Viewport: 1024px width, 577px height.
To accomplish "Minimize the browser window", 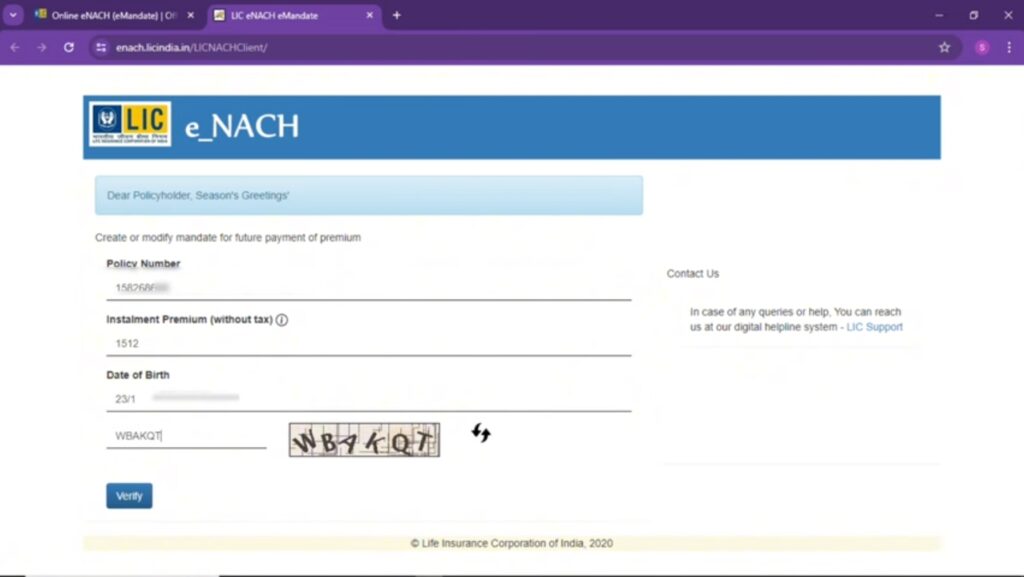I will 939,15.
